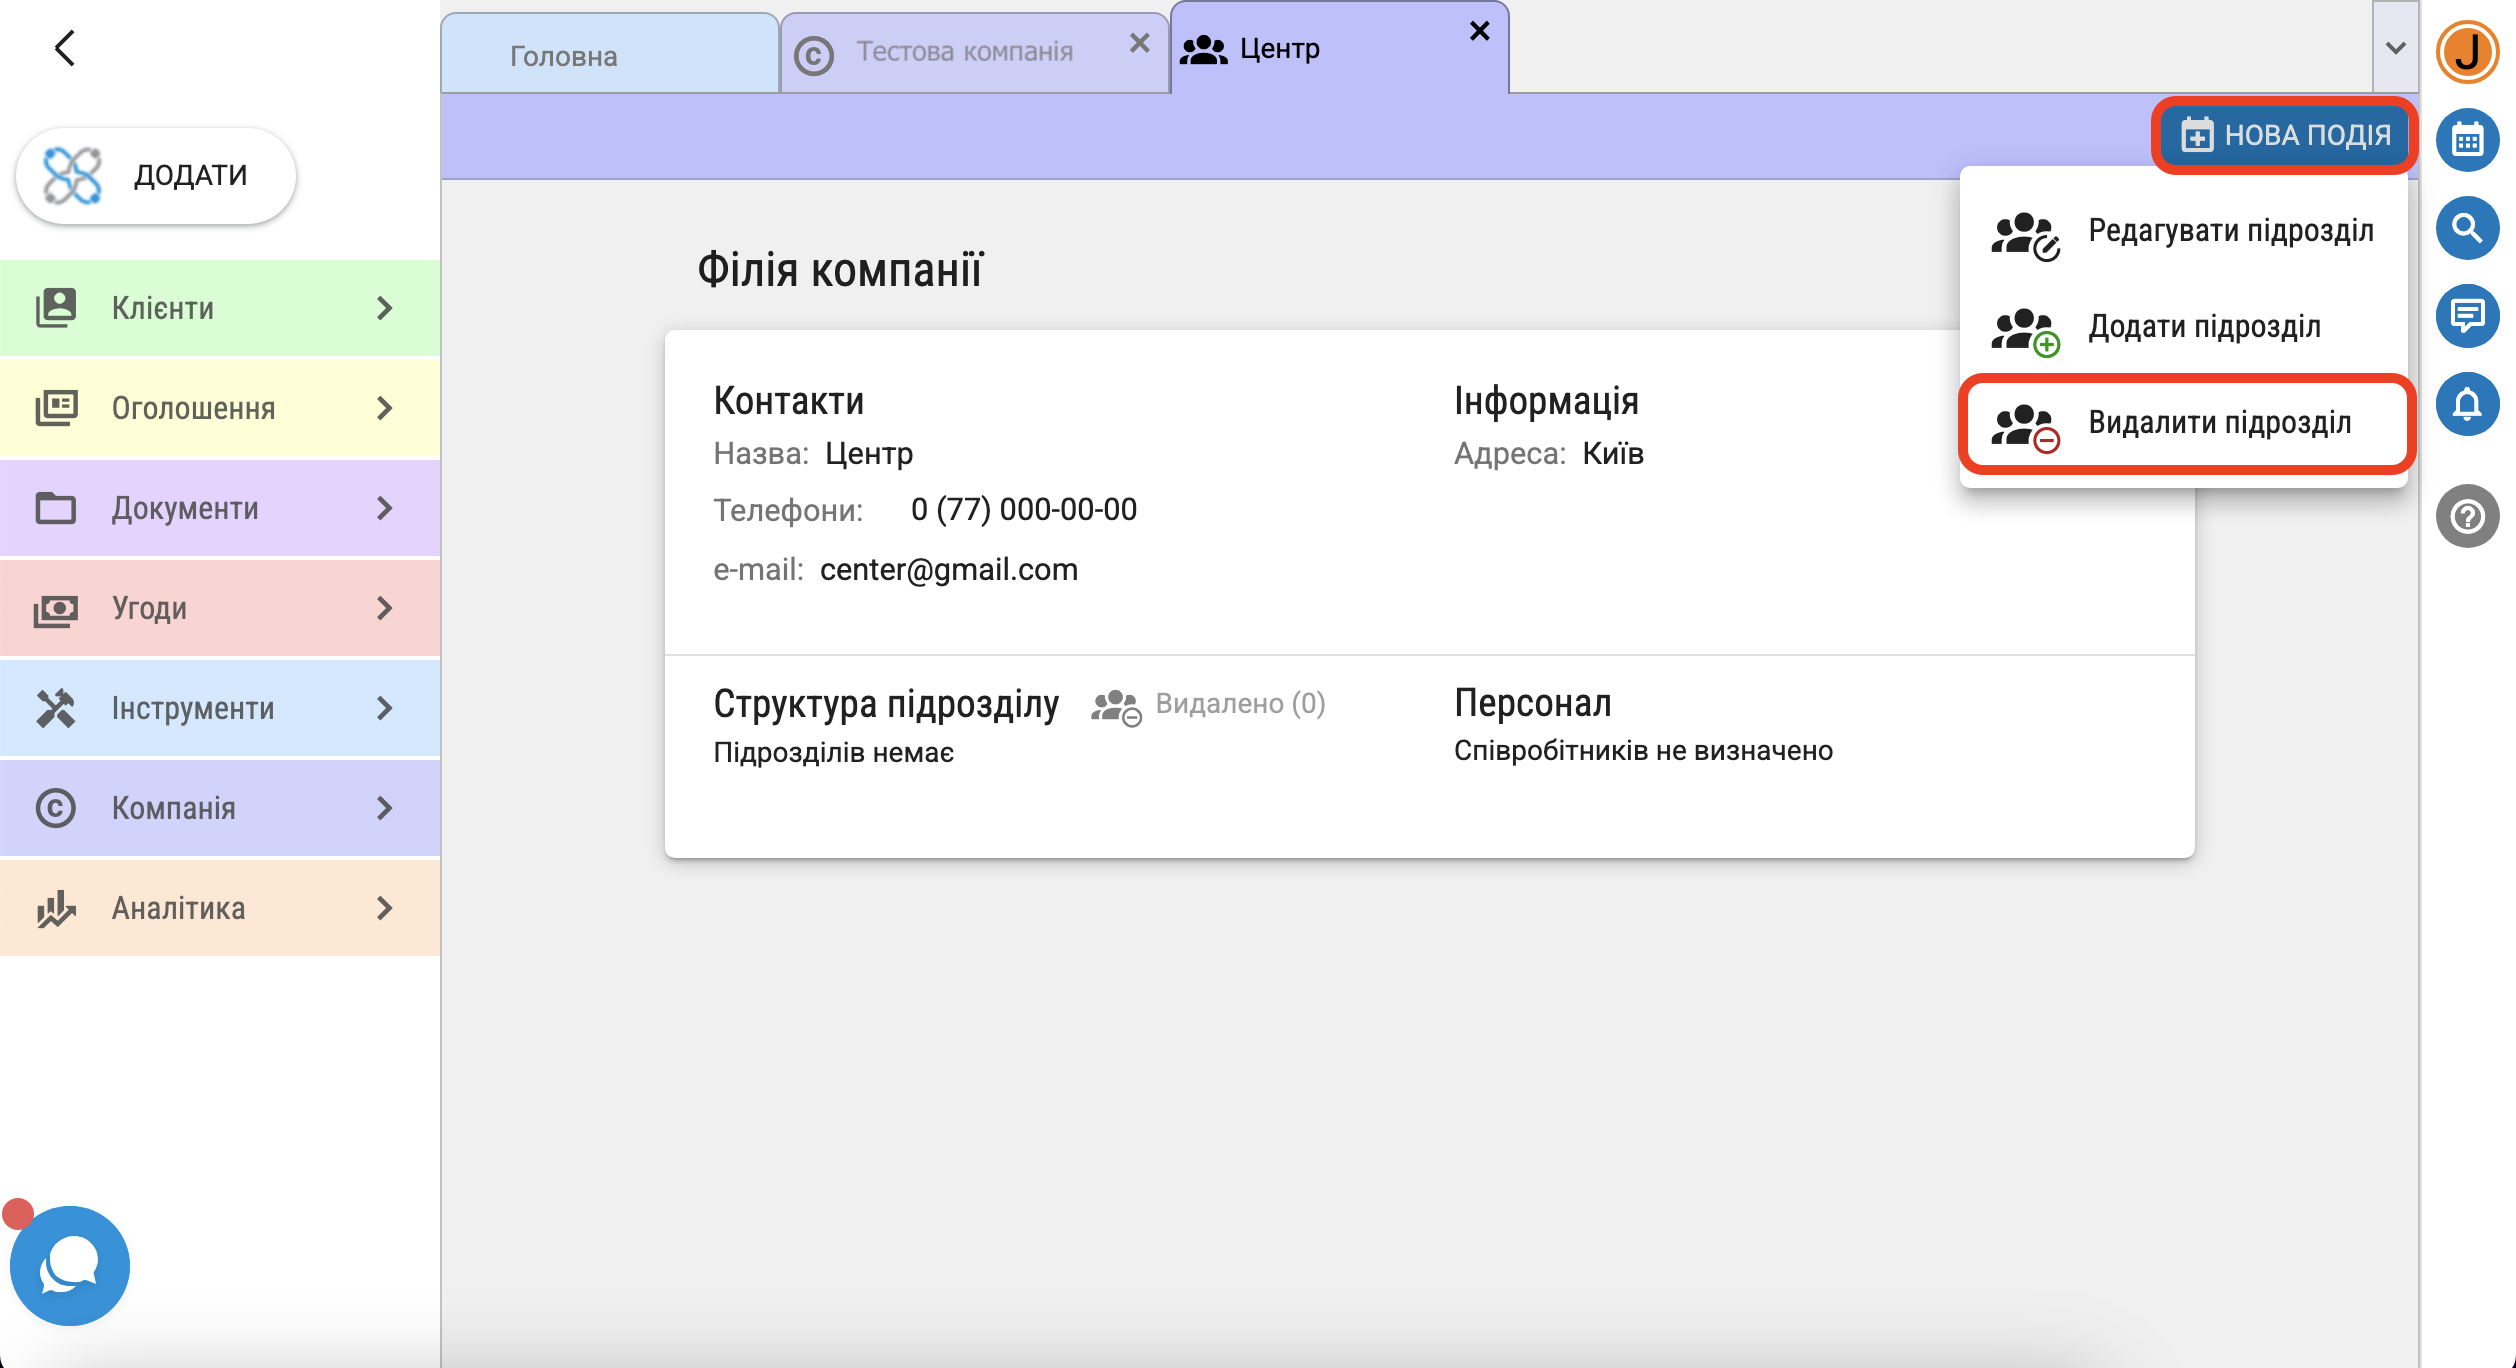Screen dimensions: 2516x1368
Task: Click the help question mark icon
Action: 2467,516
